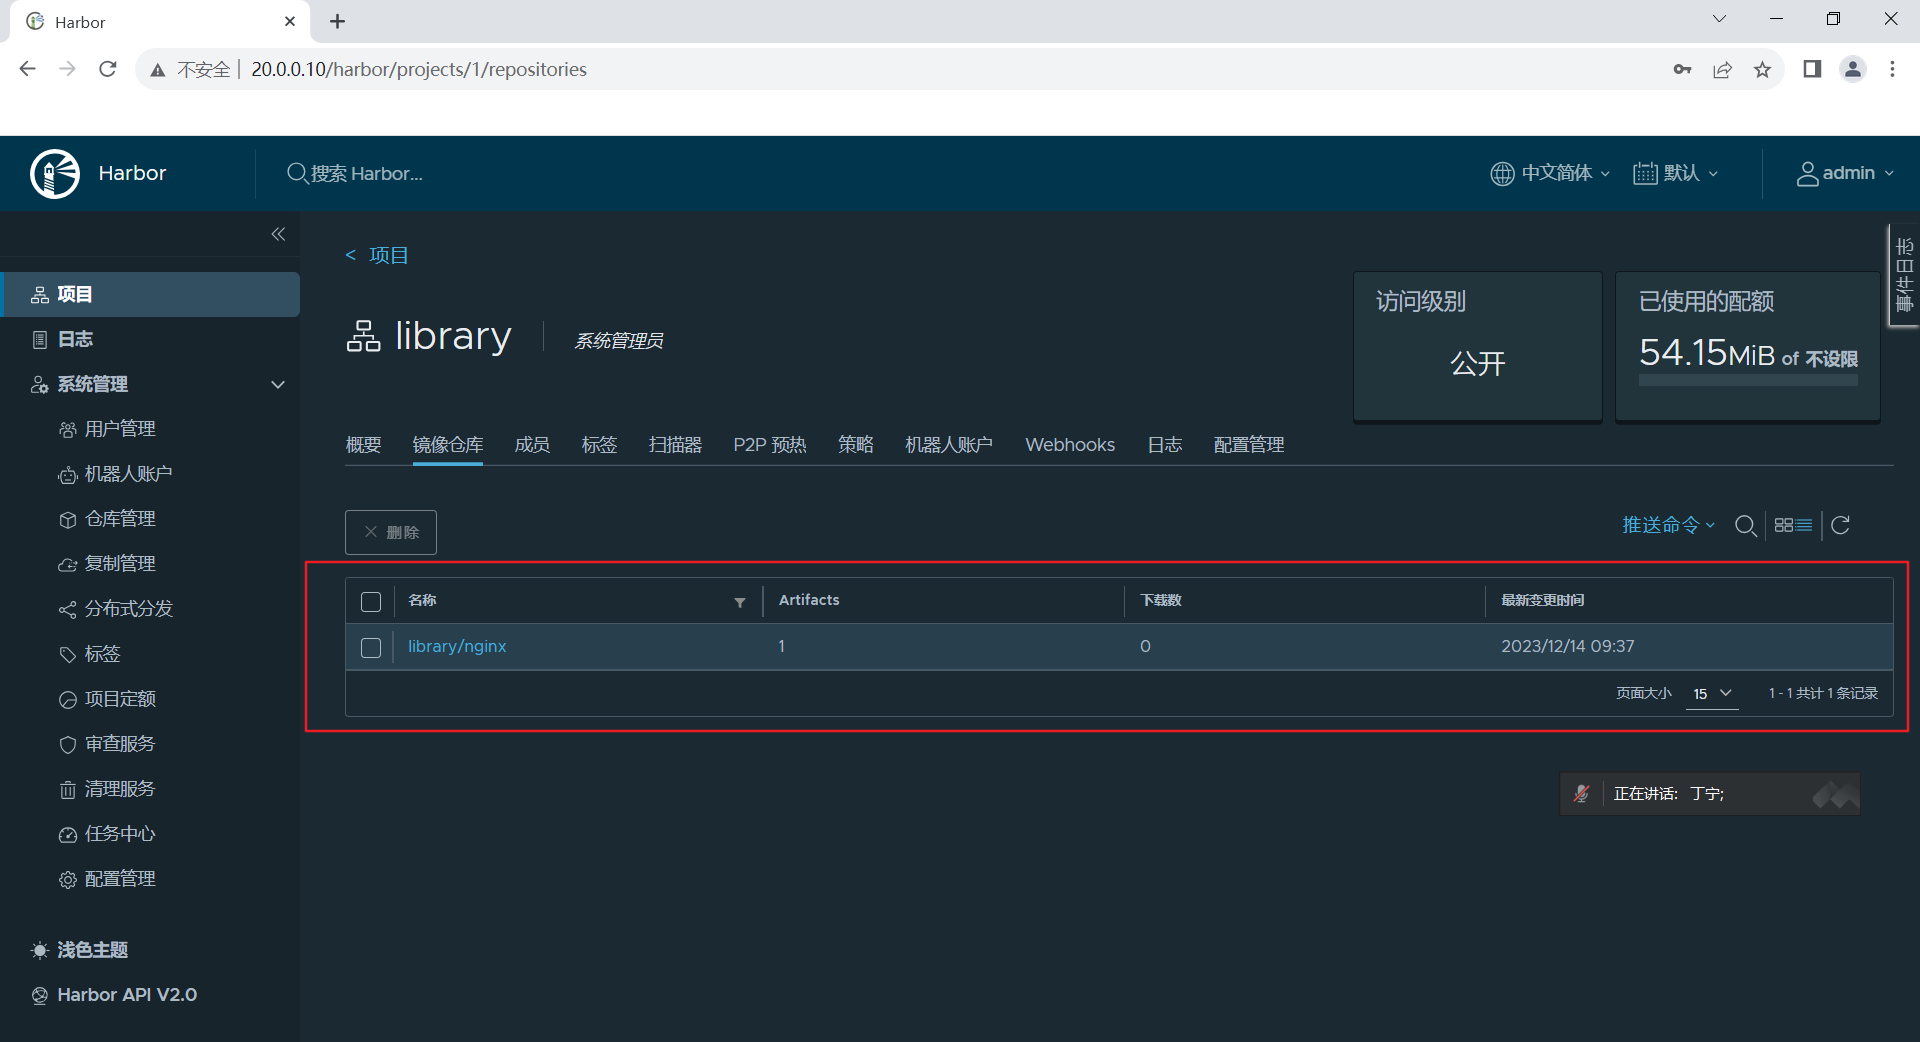Open the Webhooks tab

(1070, 445)
